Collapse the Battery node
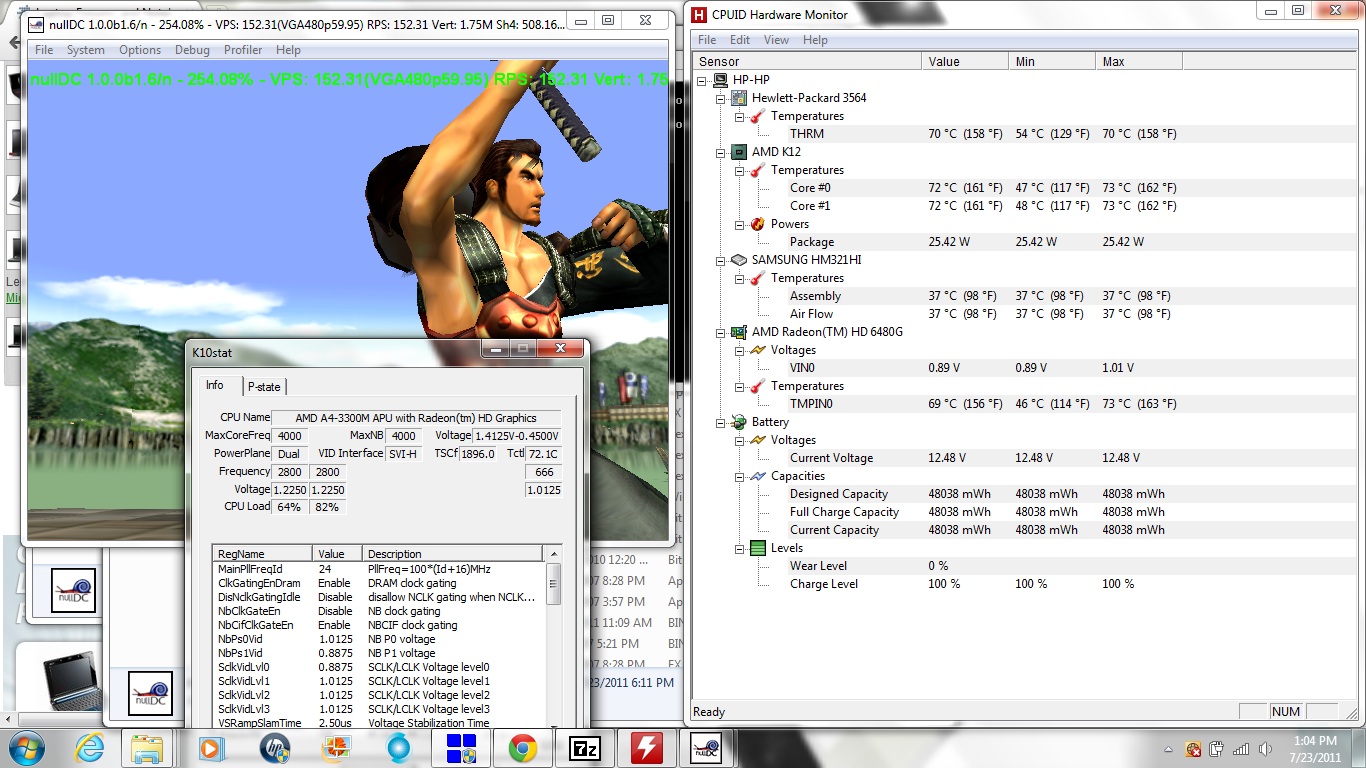Viewport: 1366px width, 768px height. 721,422
